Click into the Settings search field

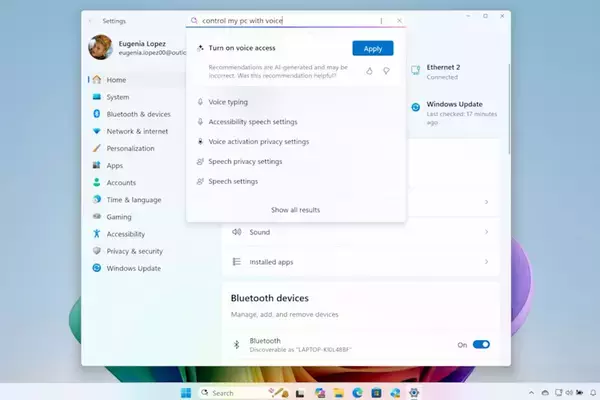pos(295,21)
